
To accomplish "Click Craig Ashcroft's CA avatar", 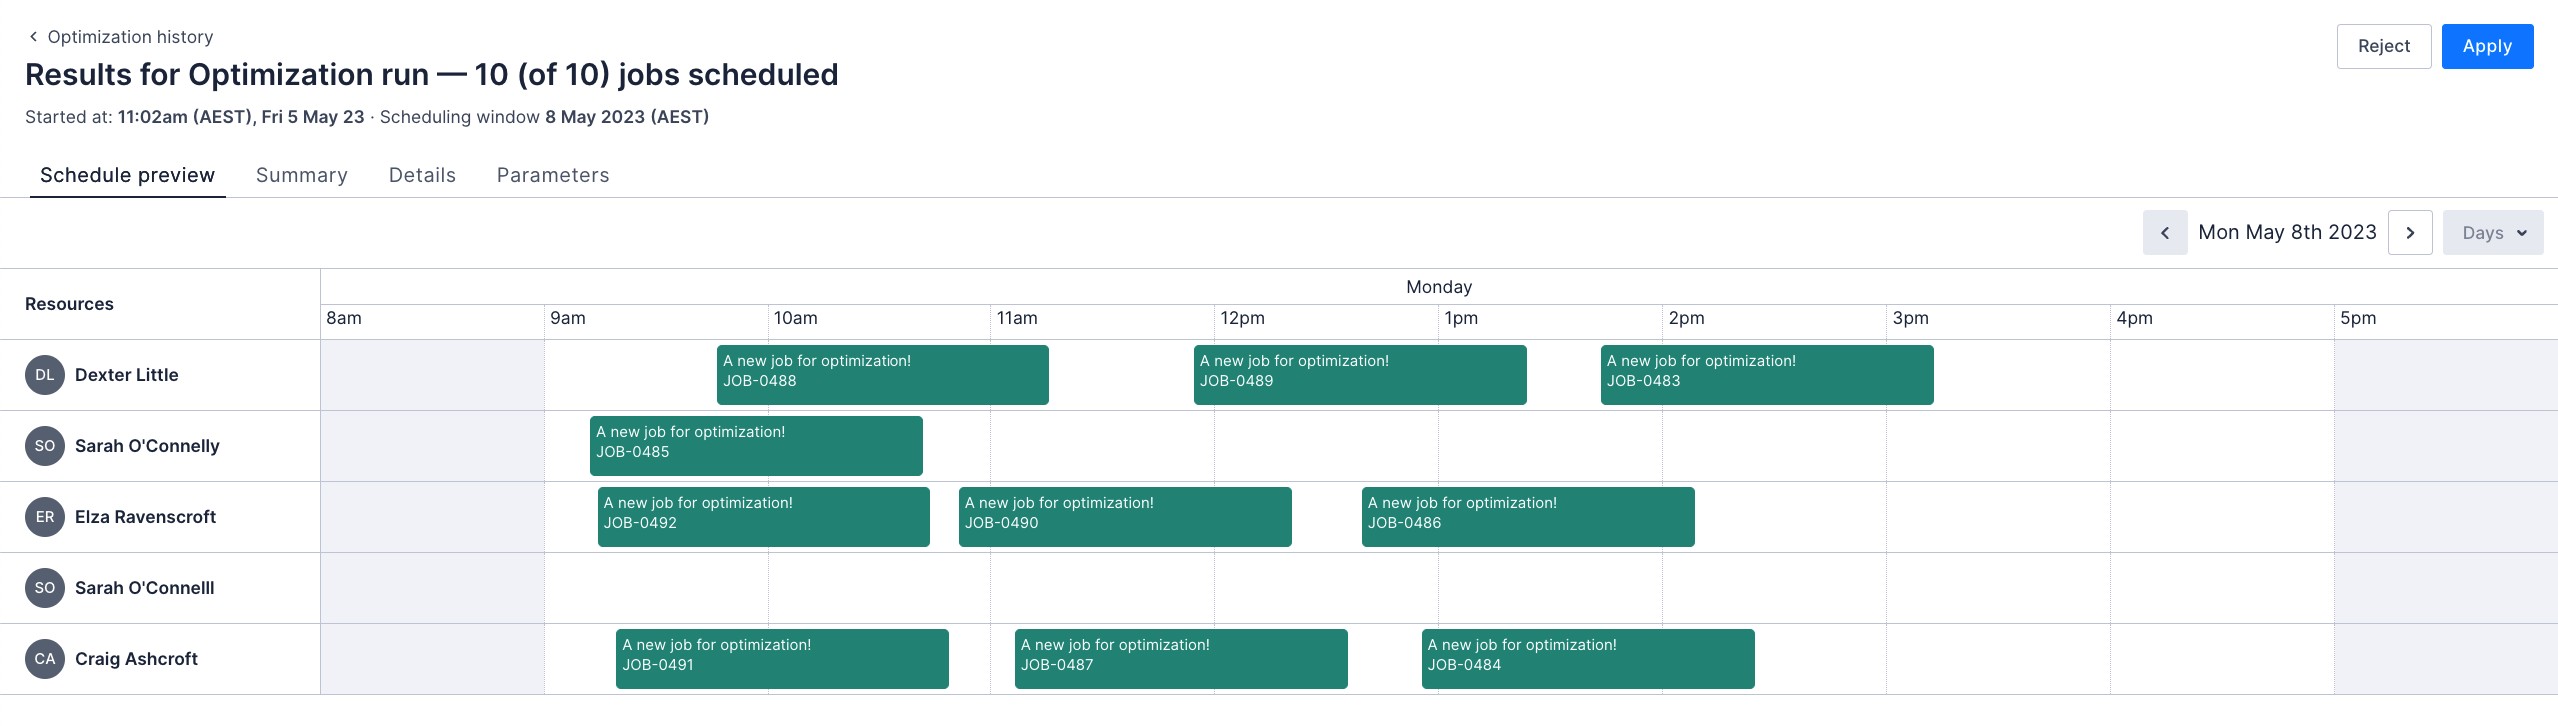I will pos(45,659).
